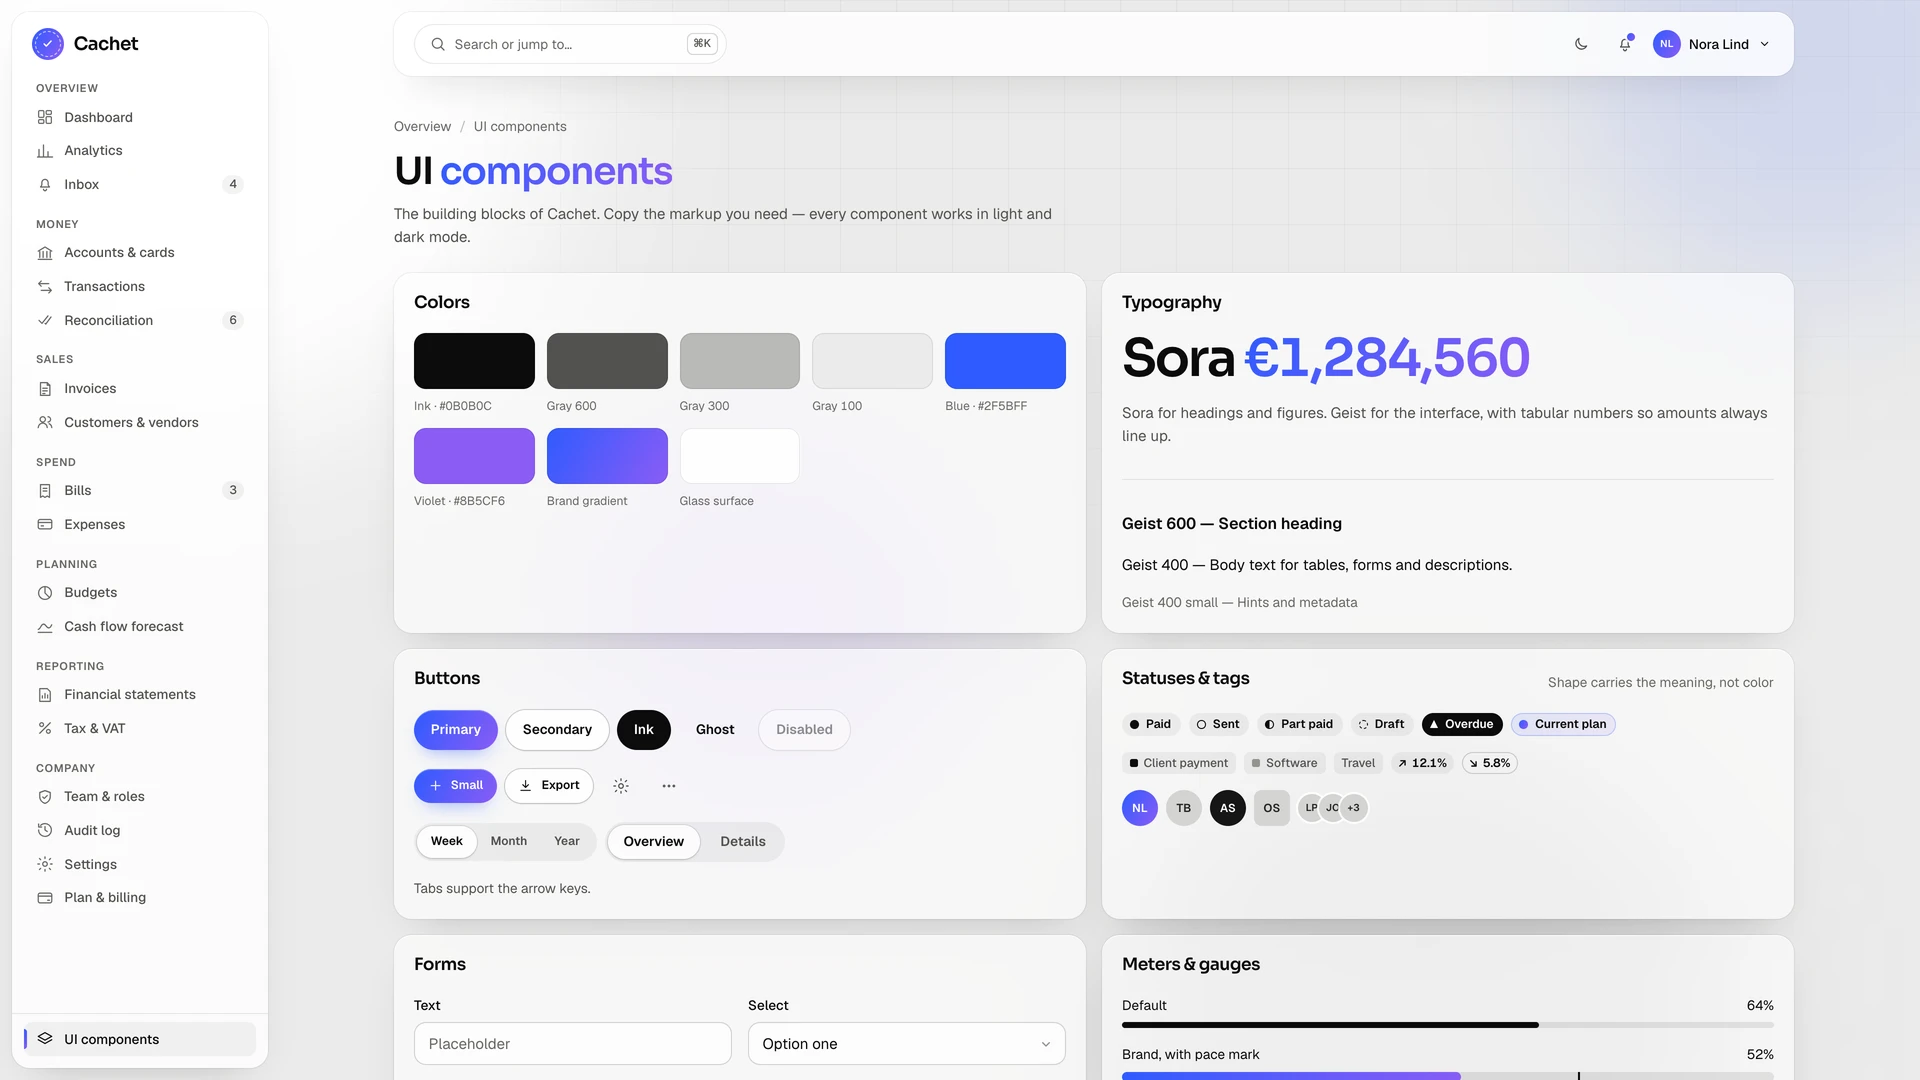Click the Client payment category tag
This screenshot has width=1920, height=1080.
coord(1179,763)
